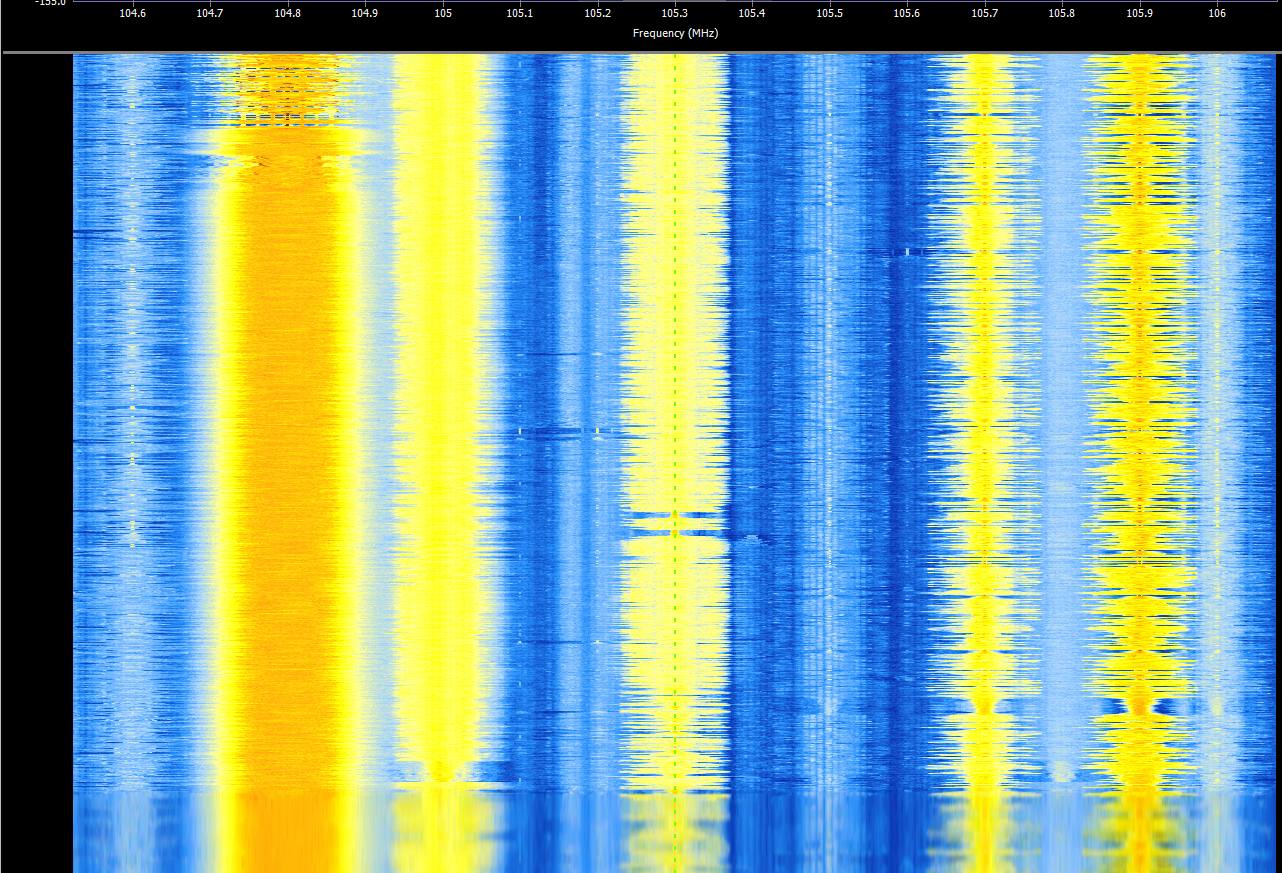Screen dimensions: 1282x873
Task: Click the 104.8 frequency axis label
Action: (x=288, y=14)
